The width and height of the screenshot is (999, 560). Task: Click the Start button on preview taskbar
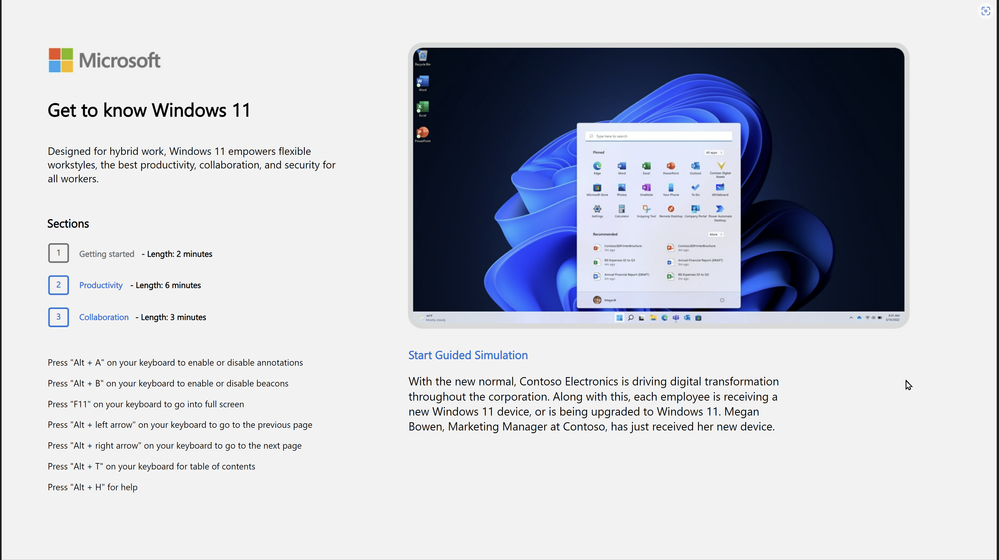[619, 318]
